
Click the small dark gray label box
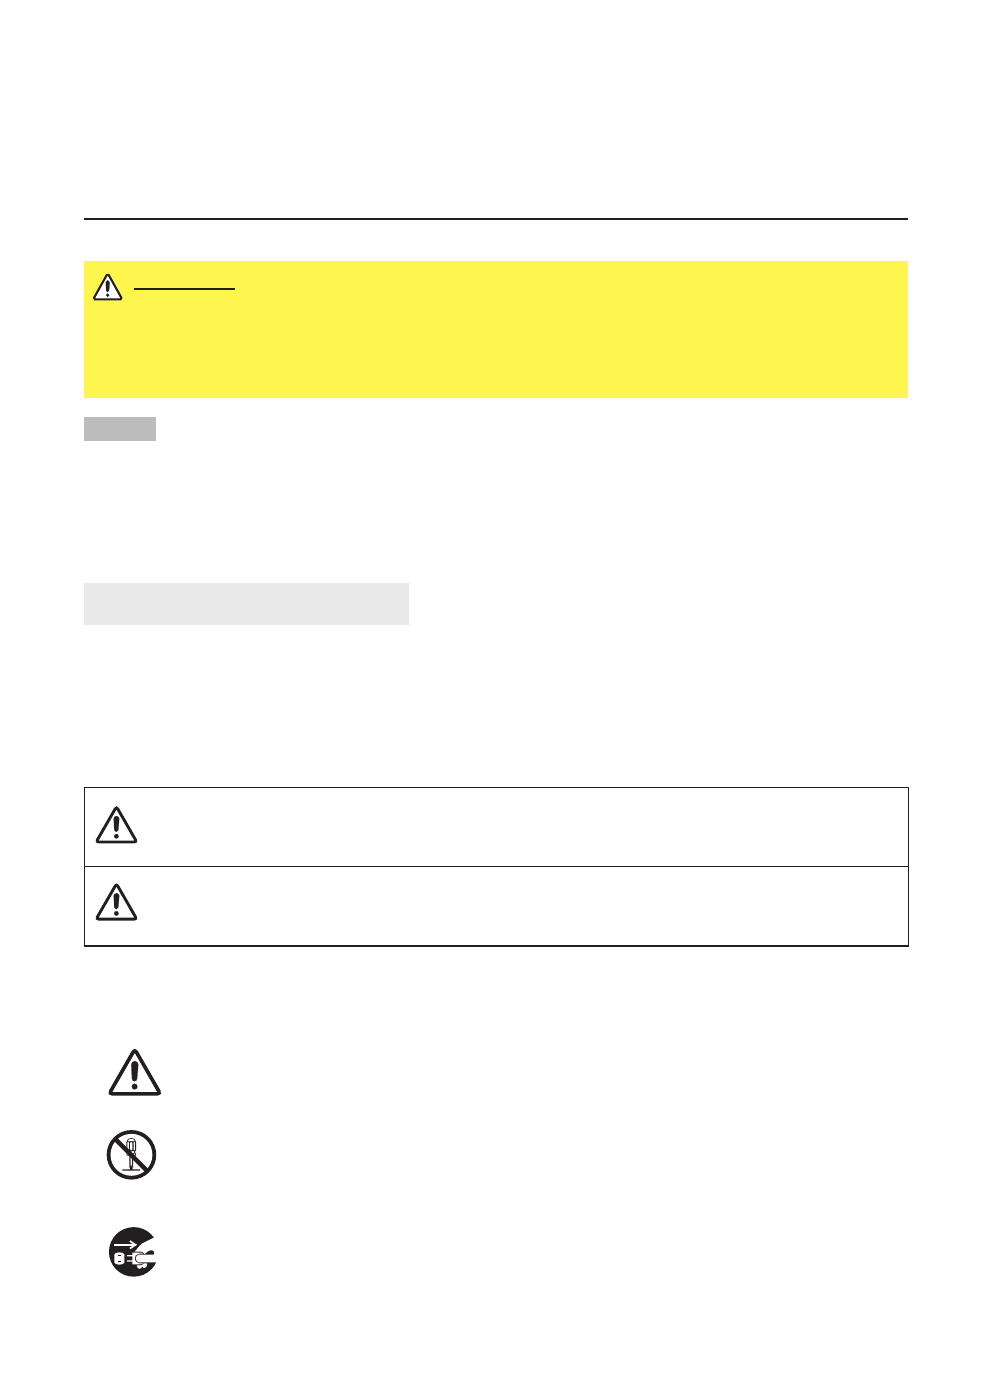click(120, 429)
